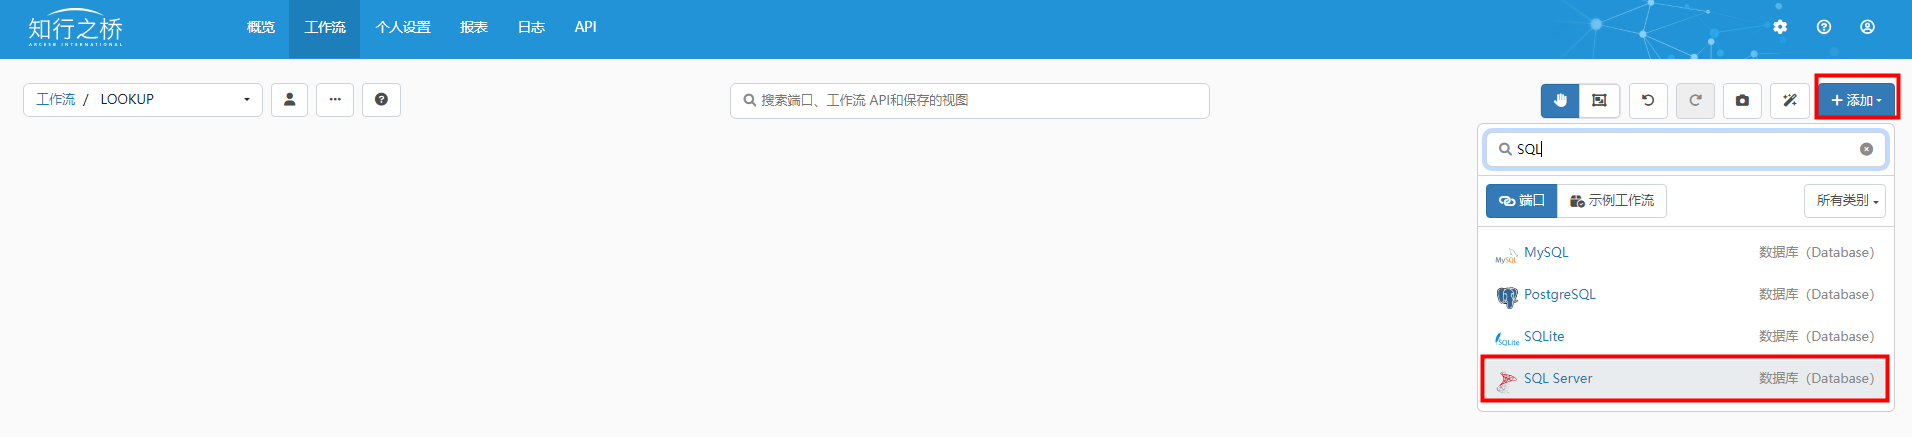The image size is (1912, 437).
Task: Expand the 所有类别 category dropdown
Action: click(1845, 201)
